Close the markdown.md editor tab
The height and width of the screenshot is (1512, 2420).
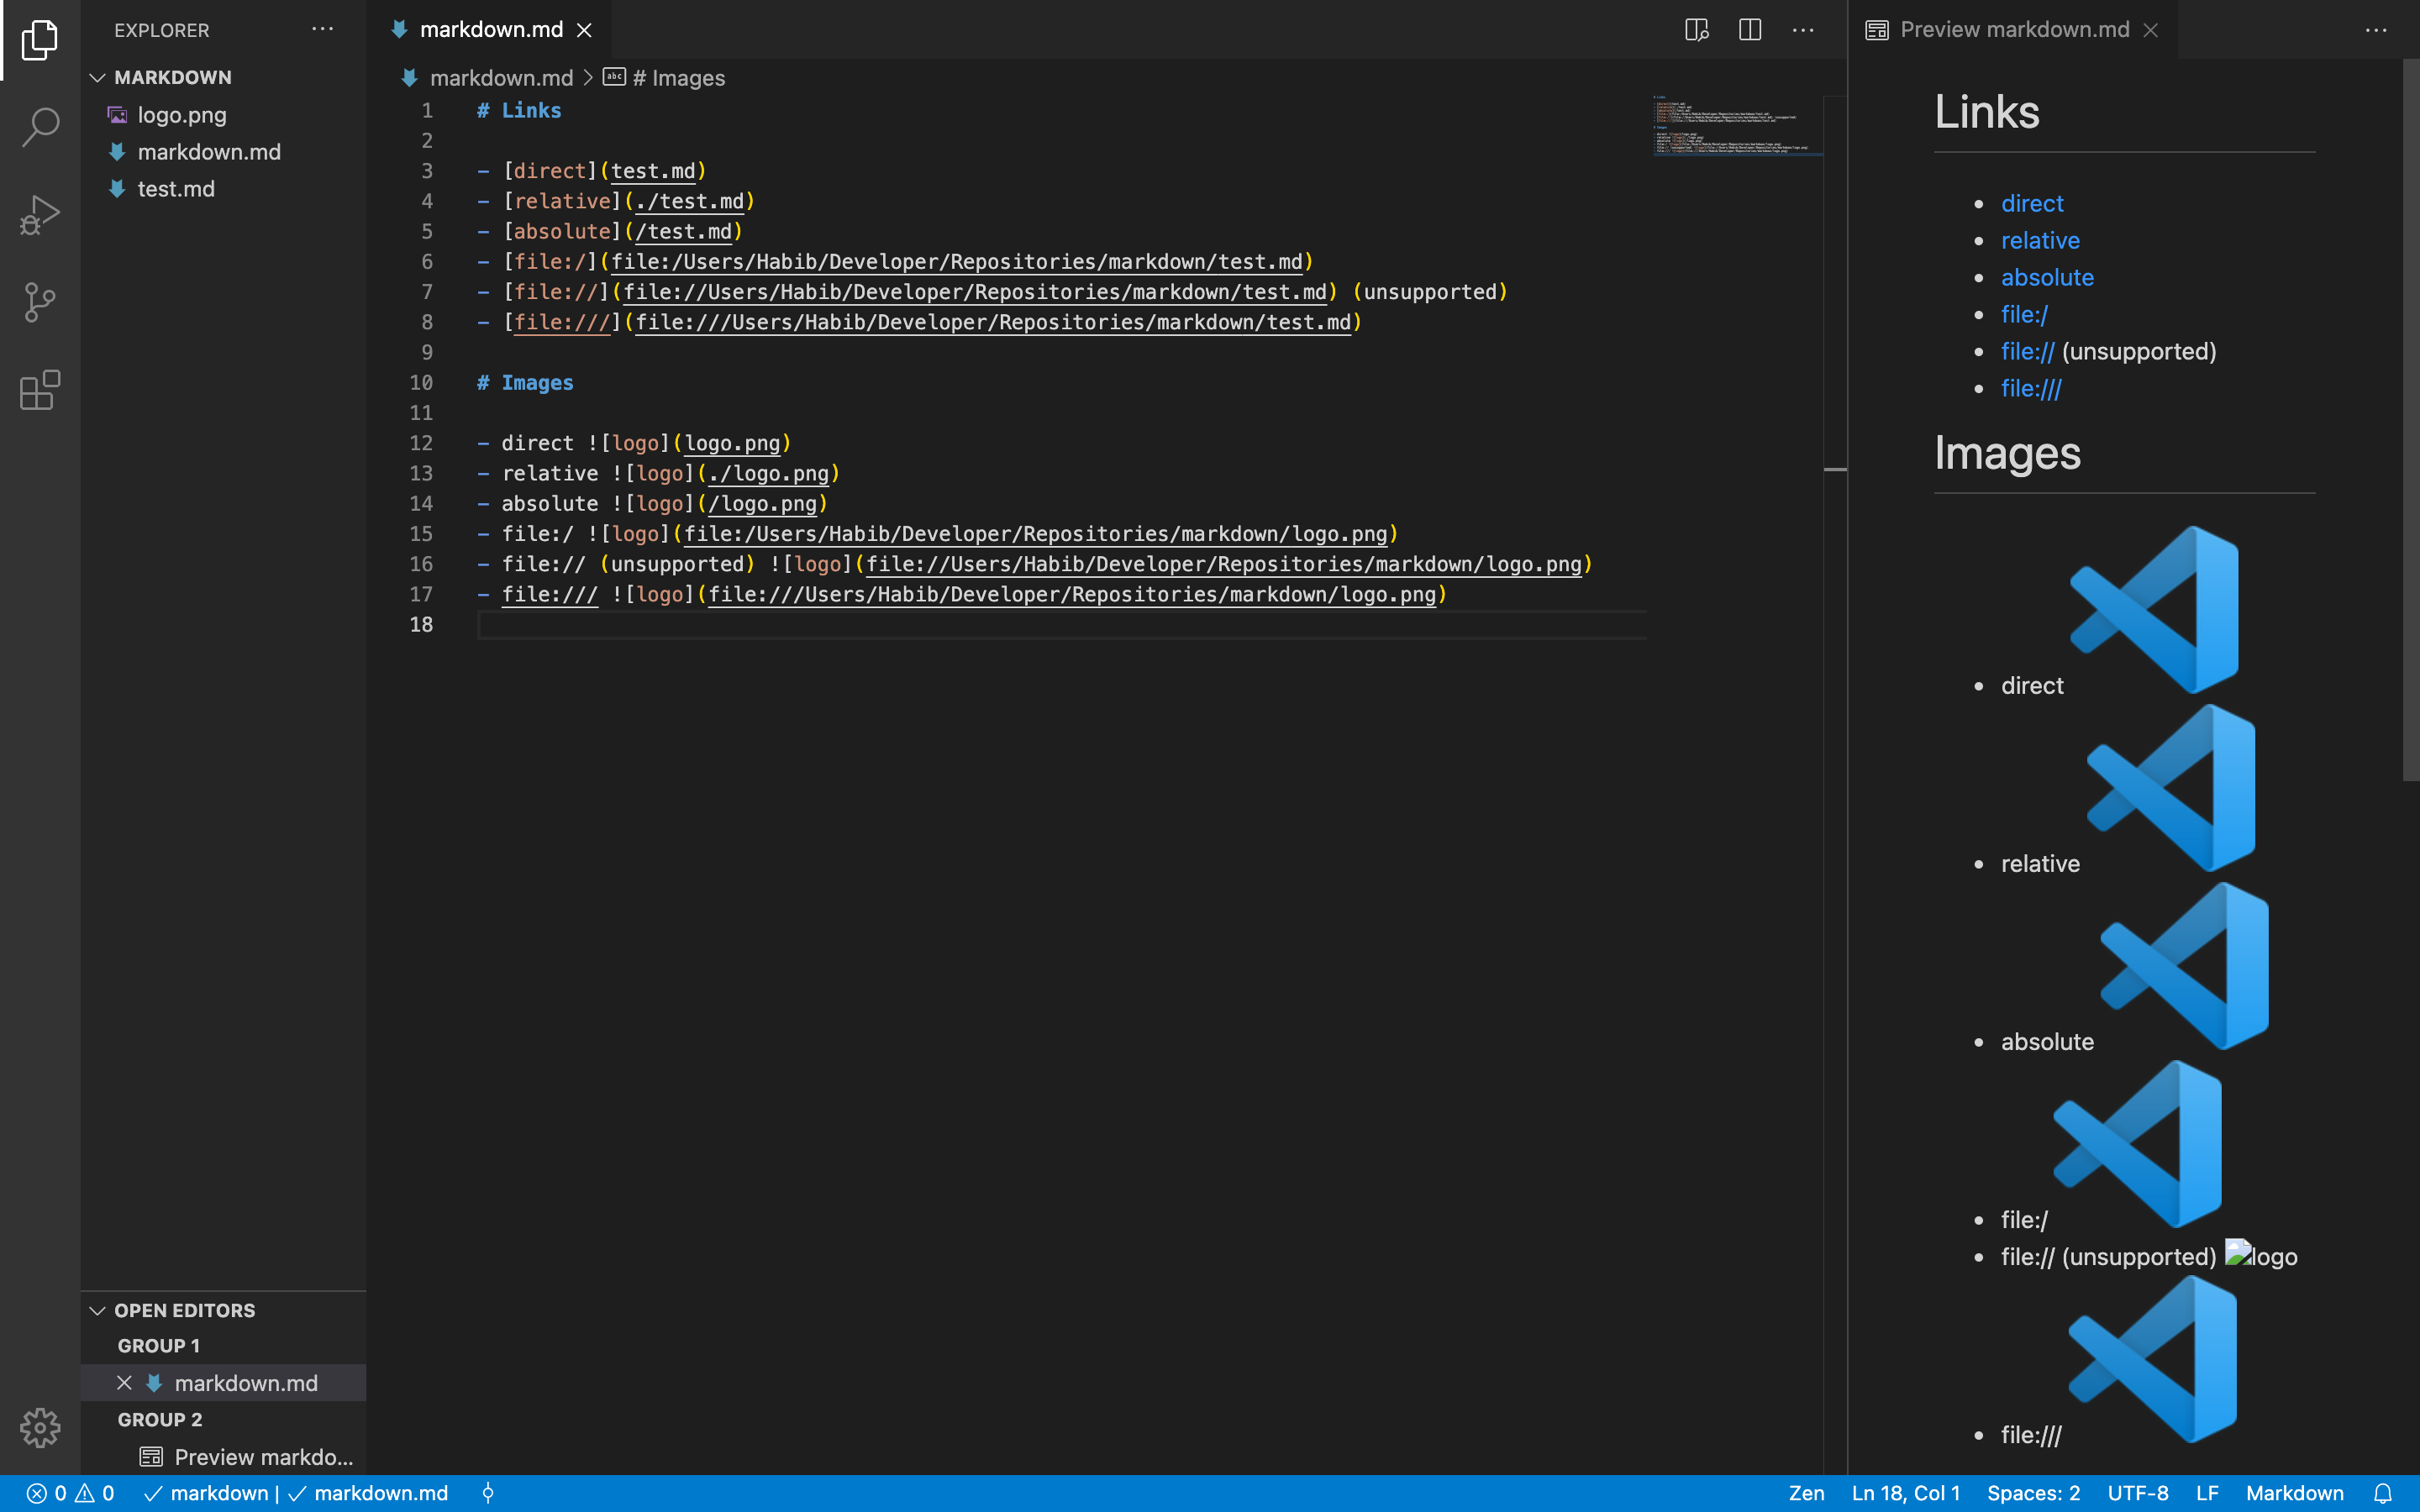585,30
